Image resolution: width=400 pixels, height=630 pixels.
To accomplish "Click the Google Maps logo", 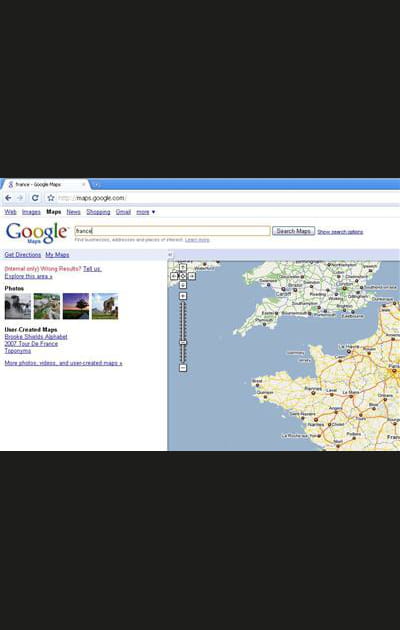I will pyautogui.click(x=37, y=233).
